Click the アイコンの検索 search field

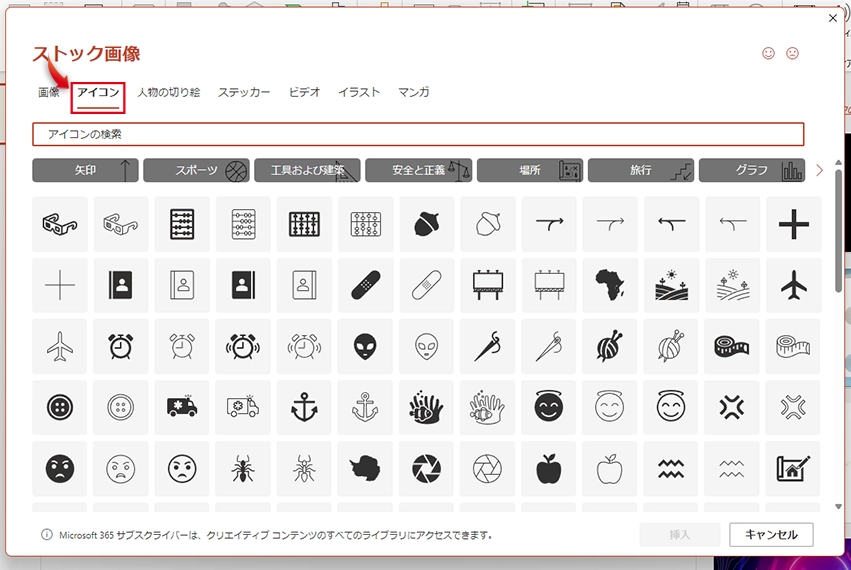pyautogui.click(x=418, y=134)
